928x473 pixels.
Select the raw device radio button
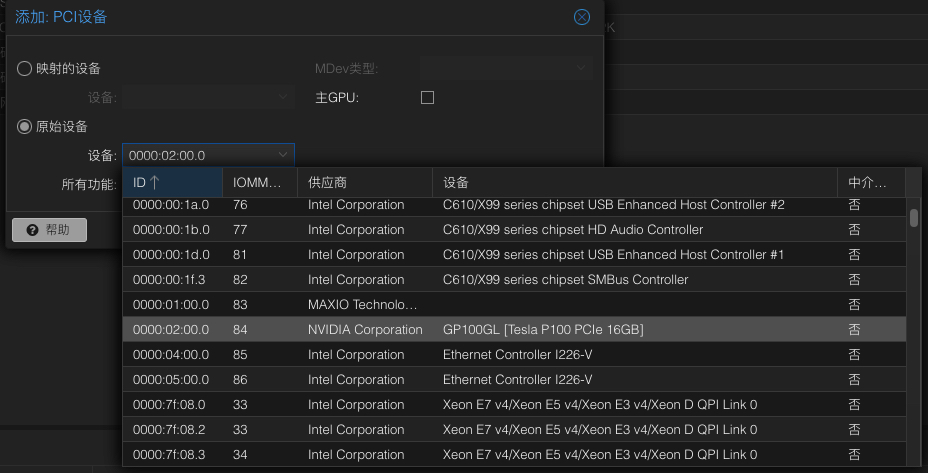pyautogui.click(x=25, y=127)
